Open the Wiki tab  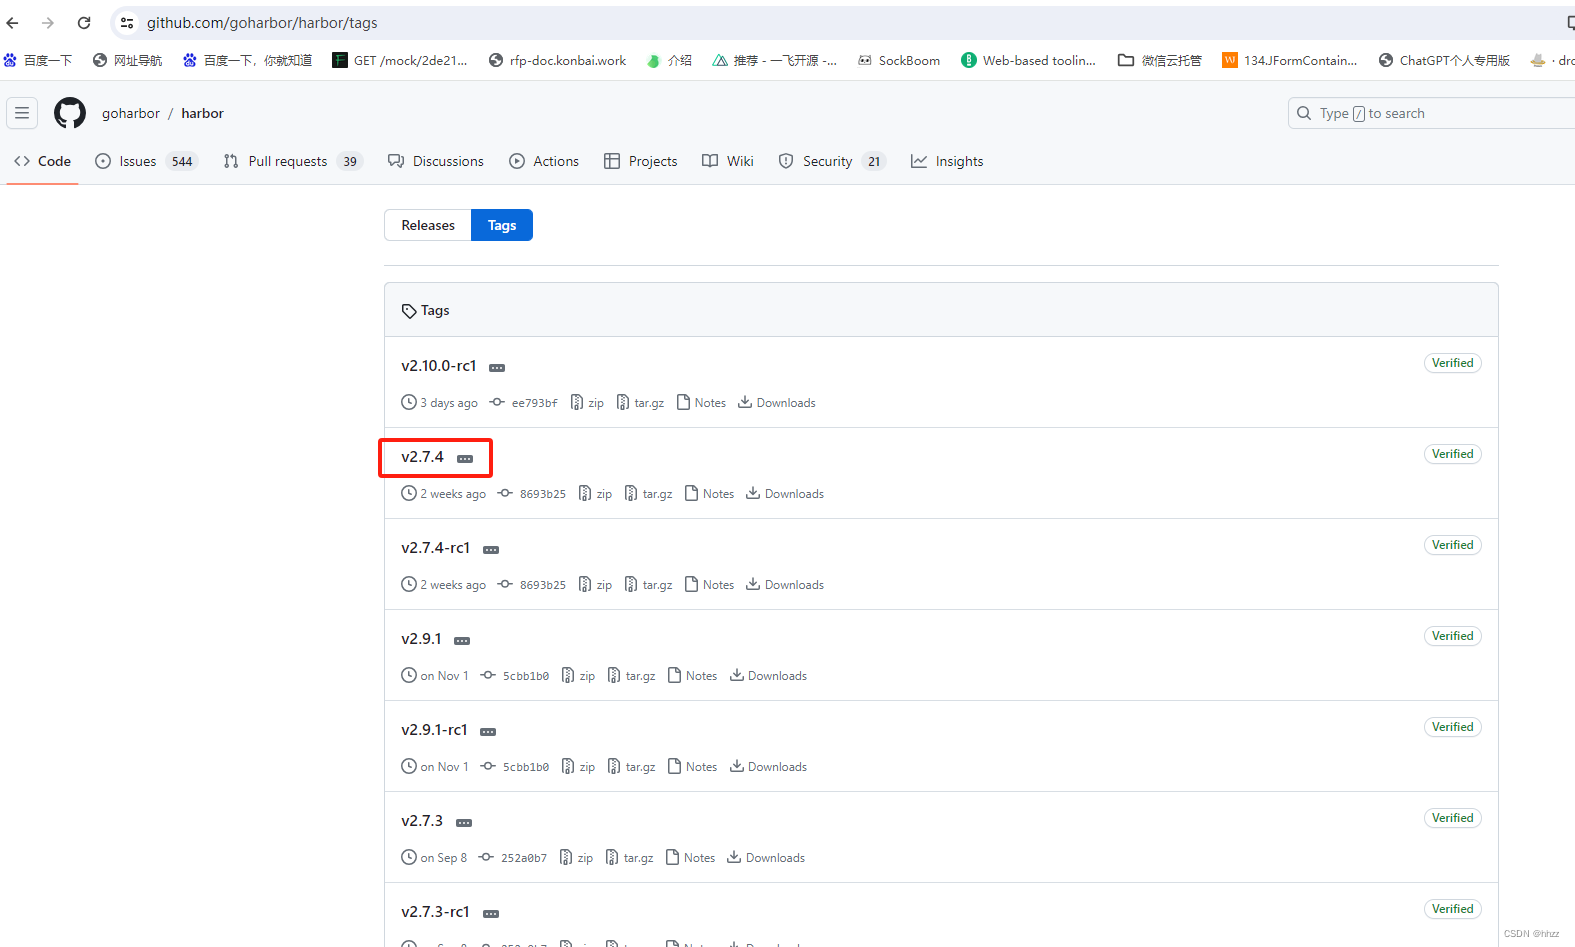coord(728,161)
